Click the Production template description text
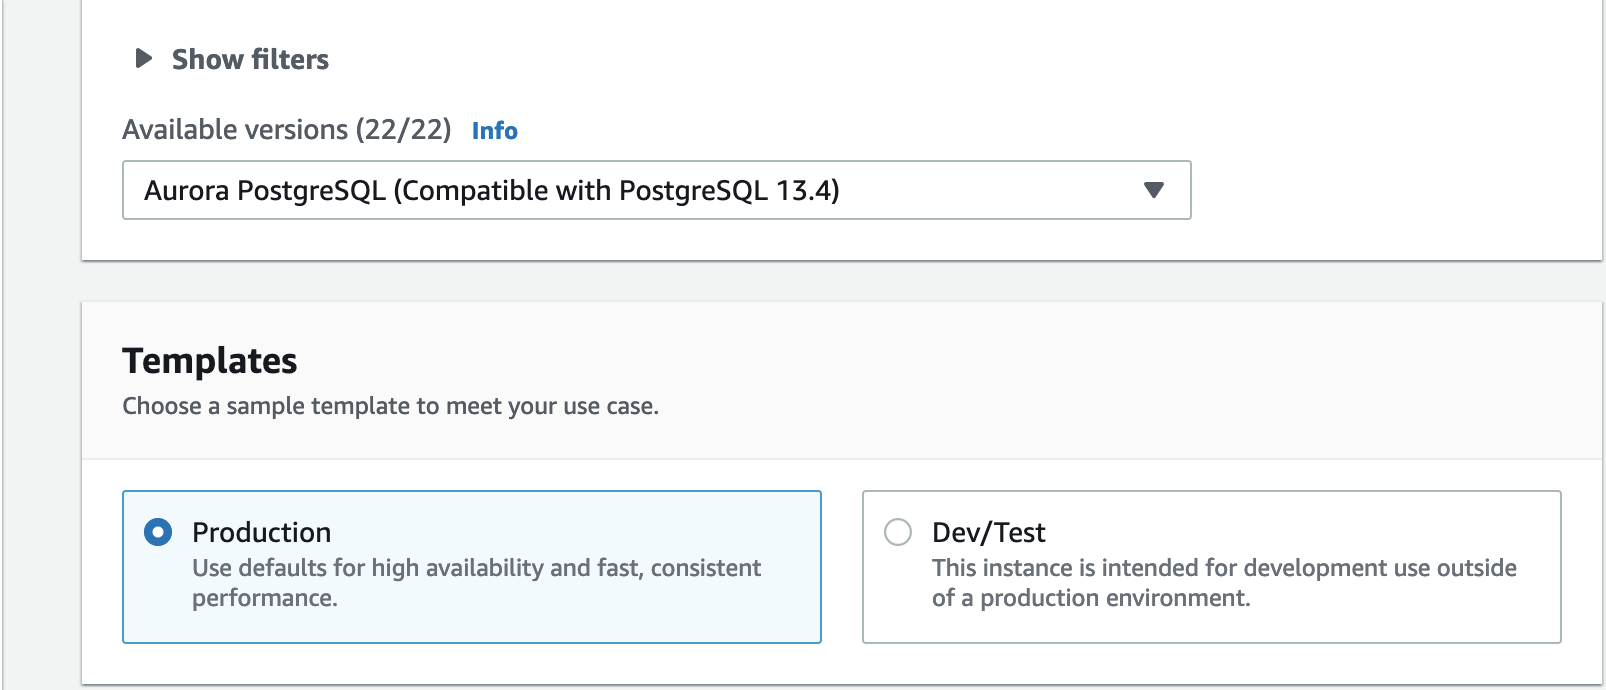The height and width of the screenshot is (690, 1606). [476, 583]
